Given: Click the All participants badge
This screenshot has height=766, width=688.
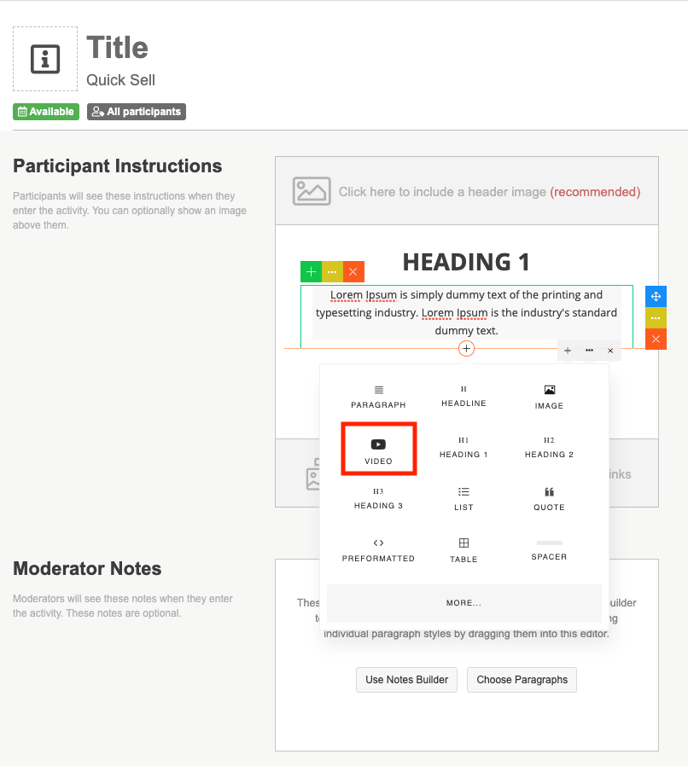Looking at the screenshot, I should tap(136, 111).
